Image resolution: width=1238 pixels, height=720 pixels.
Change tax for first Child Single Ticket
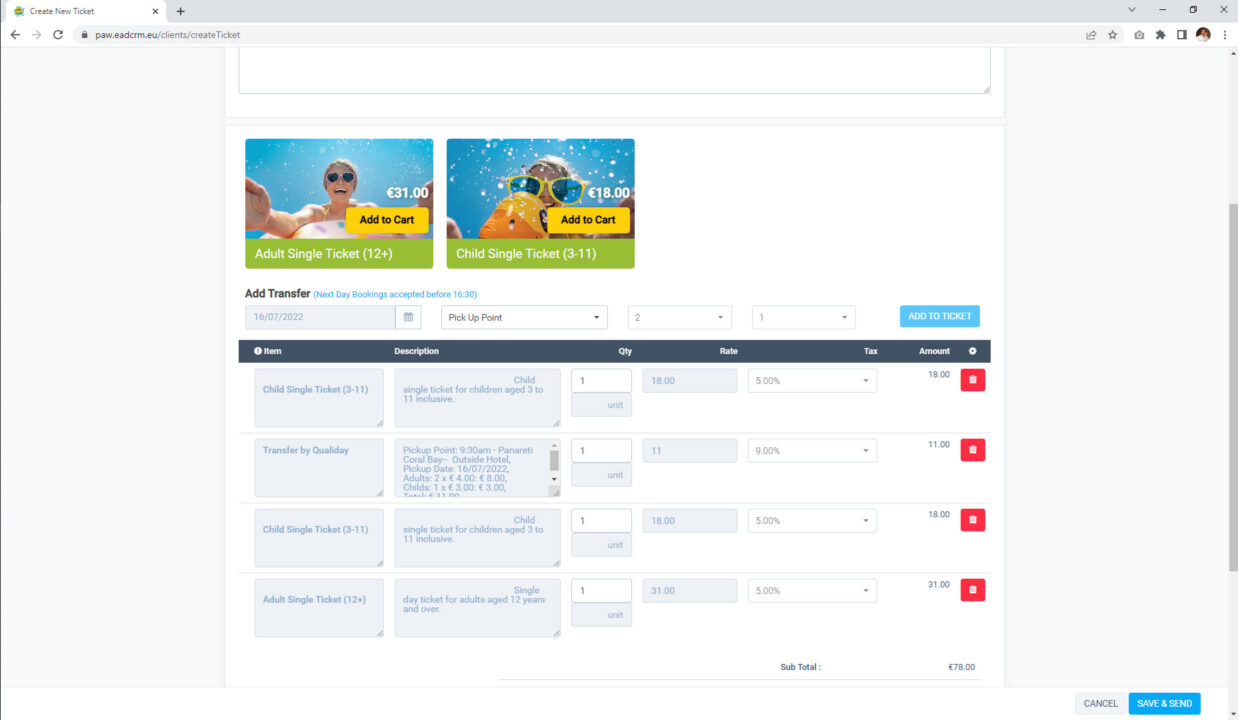coord(812,380)
